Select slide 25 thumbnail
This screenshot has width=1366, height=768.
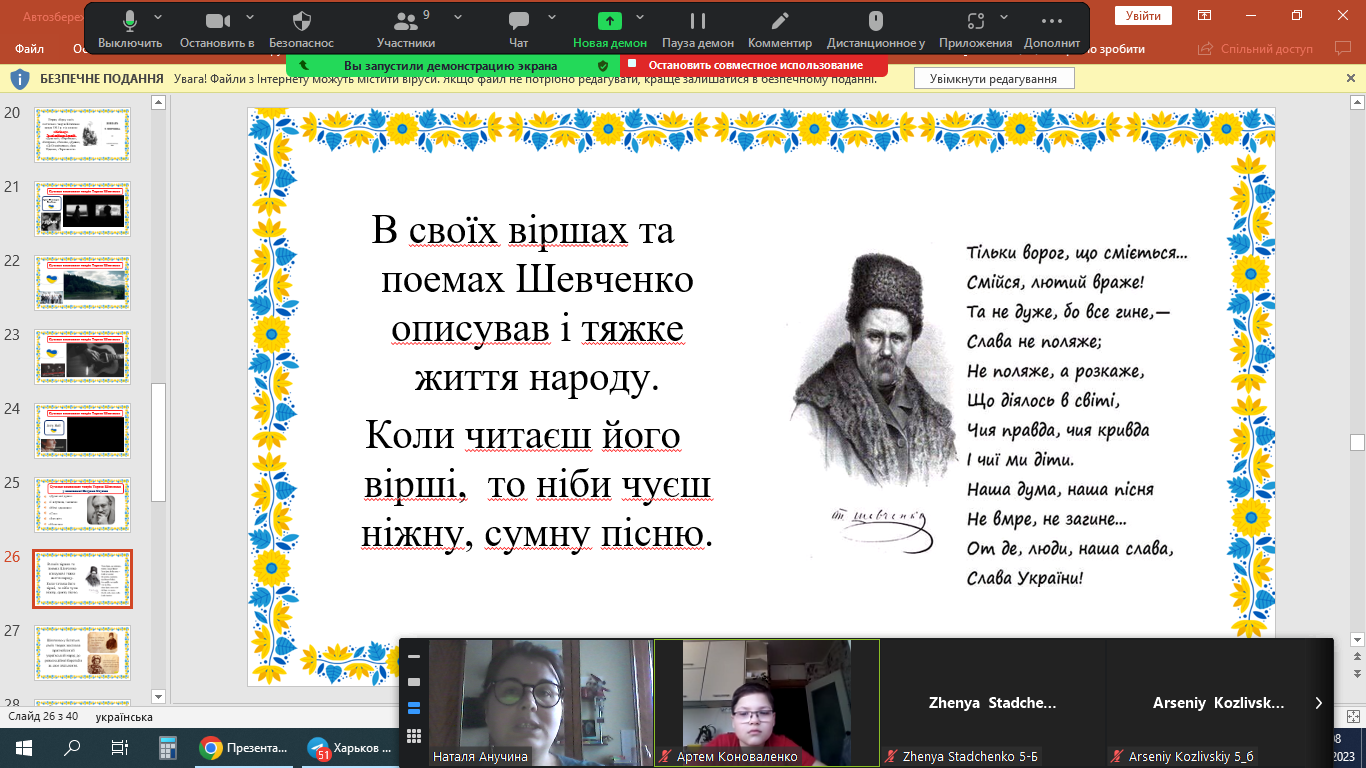82,505
